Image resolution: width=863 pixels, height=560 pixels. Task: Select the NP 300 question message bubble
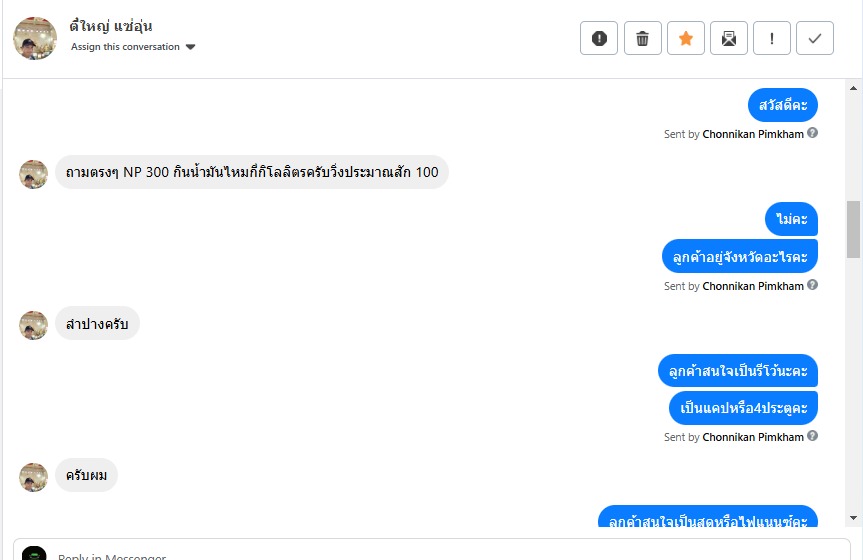[x=252, y=172]
